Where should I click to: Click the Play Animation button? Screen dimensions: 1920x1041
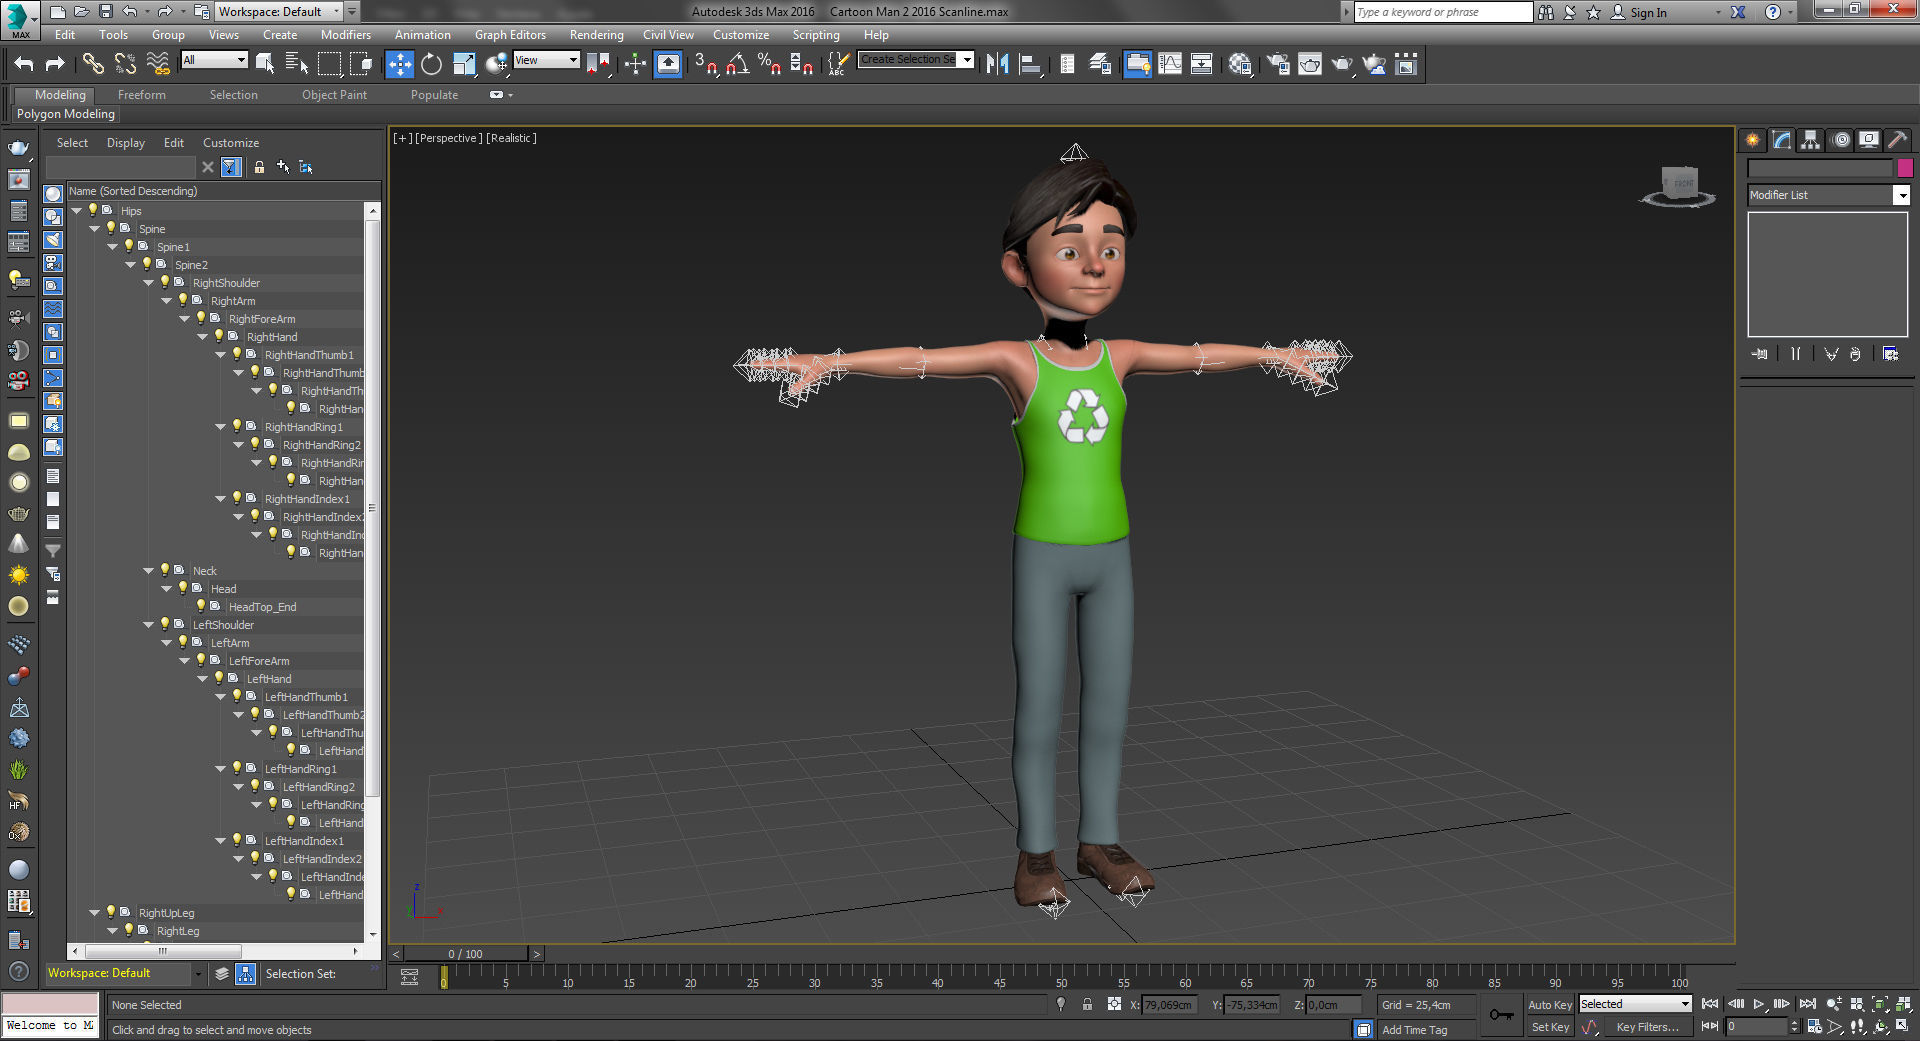(x=1759, y=1004)
